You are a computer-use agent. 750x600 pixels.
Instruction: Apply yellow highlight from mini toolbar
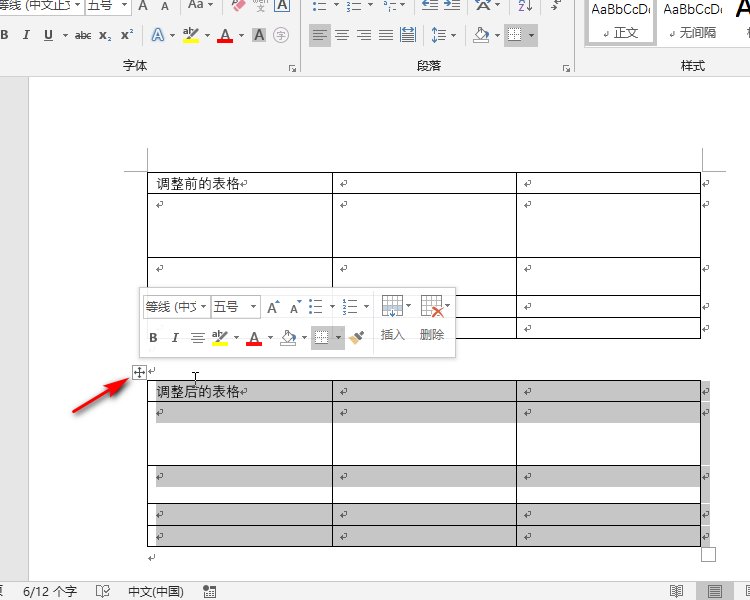coord(220,338)
